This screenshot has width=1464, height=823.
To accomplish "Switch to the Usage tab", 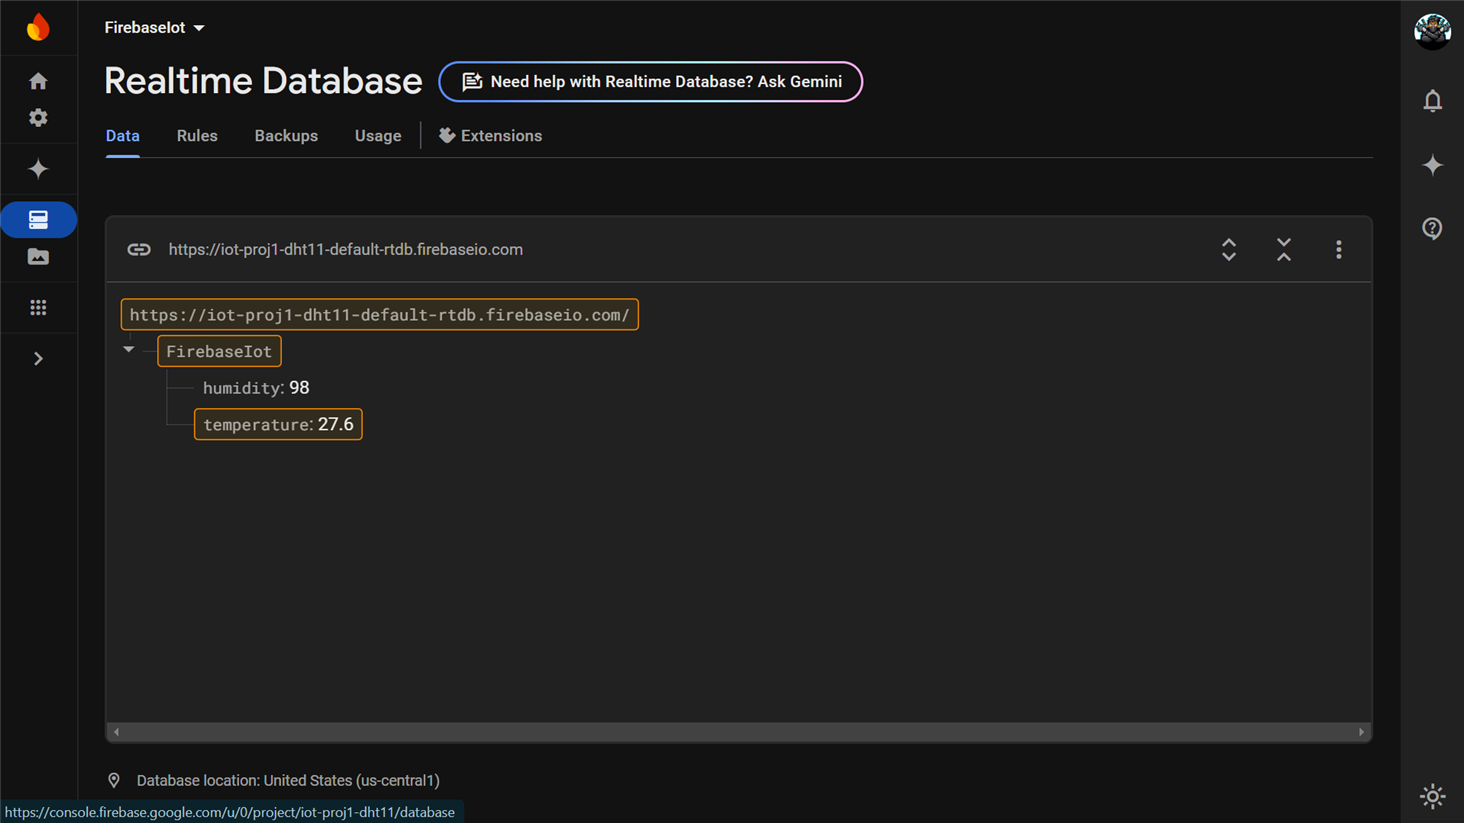I will (x=378, y=136).
